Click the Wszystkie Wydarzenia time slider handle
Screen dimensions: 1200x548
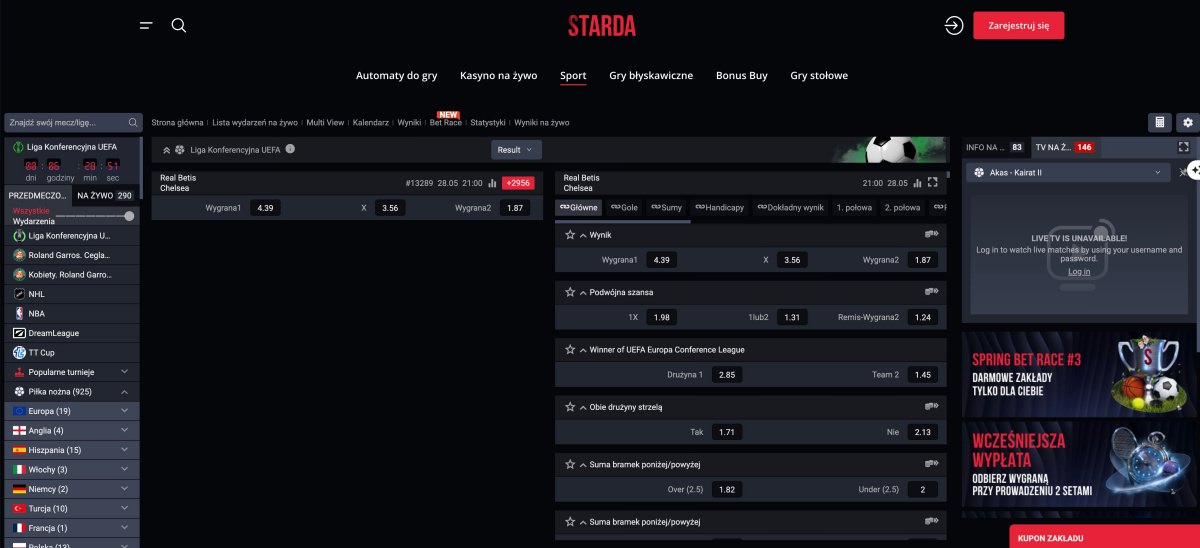pos(129,216)
